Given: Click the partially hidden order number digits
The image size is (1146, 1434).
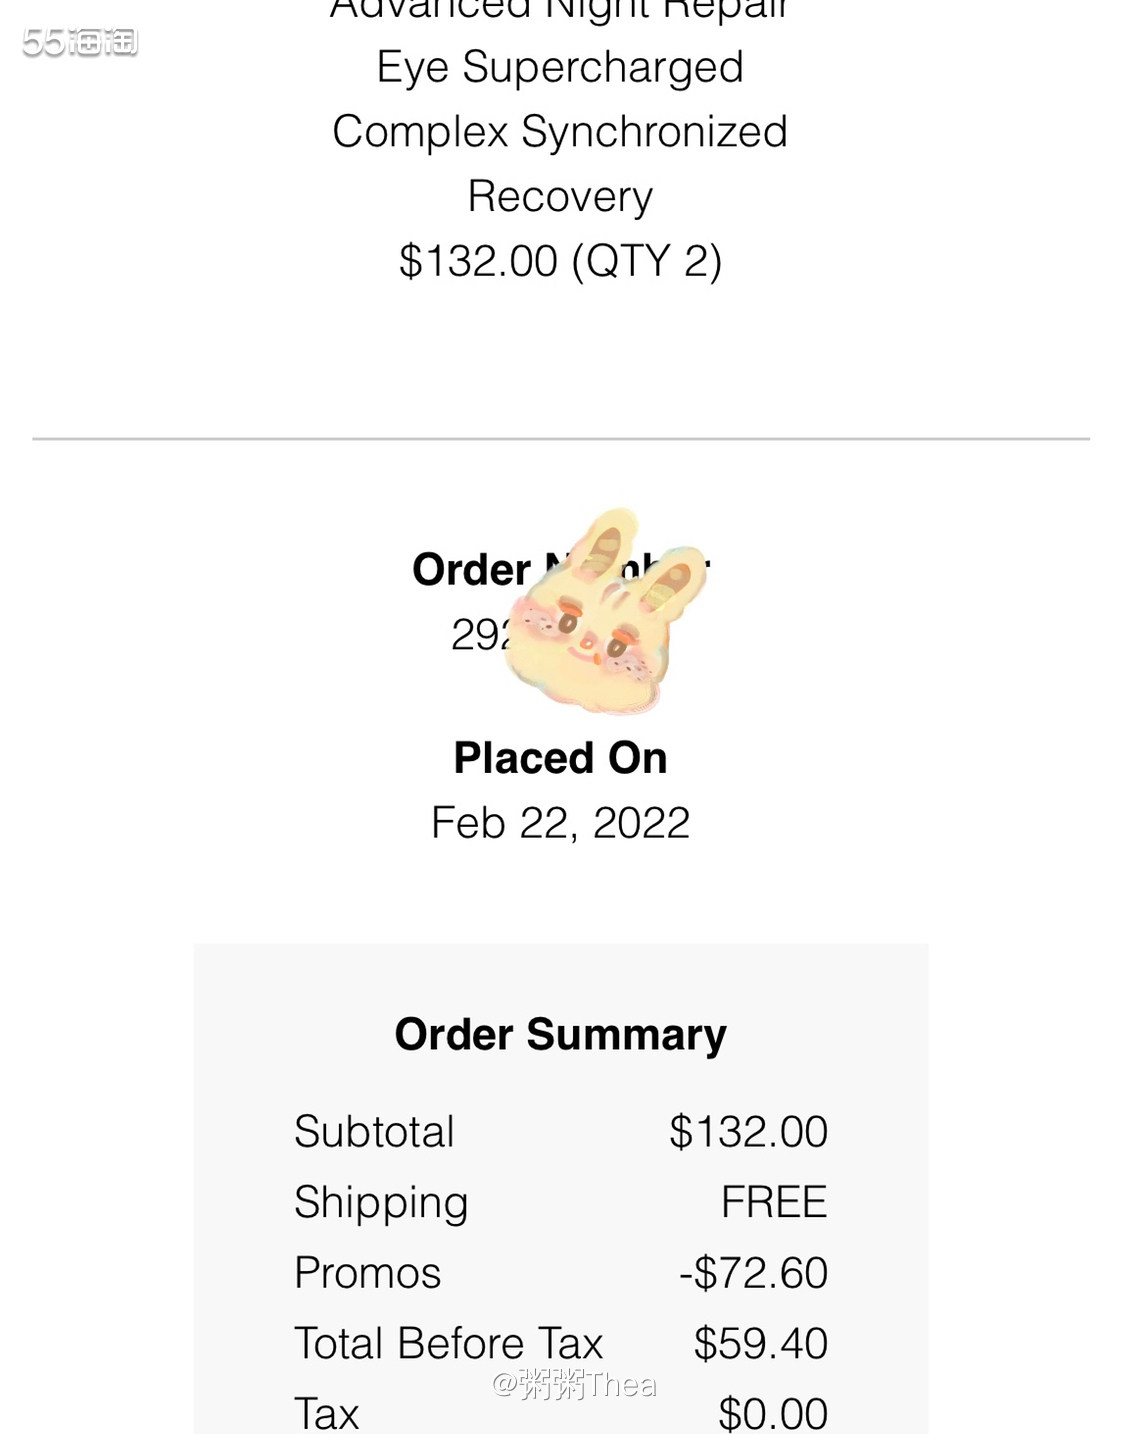Looking at the screenshot, I should [480, 634].
